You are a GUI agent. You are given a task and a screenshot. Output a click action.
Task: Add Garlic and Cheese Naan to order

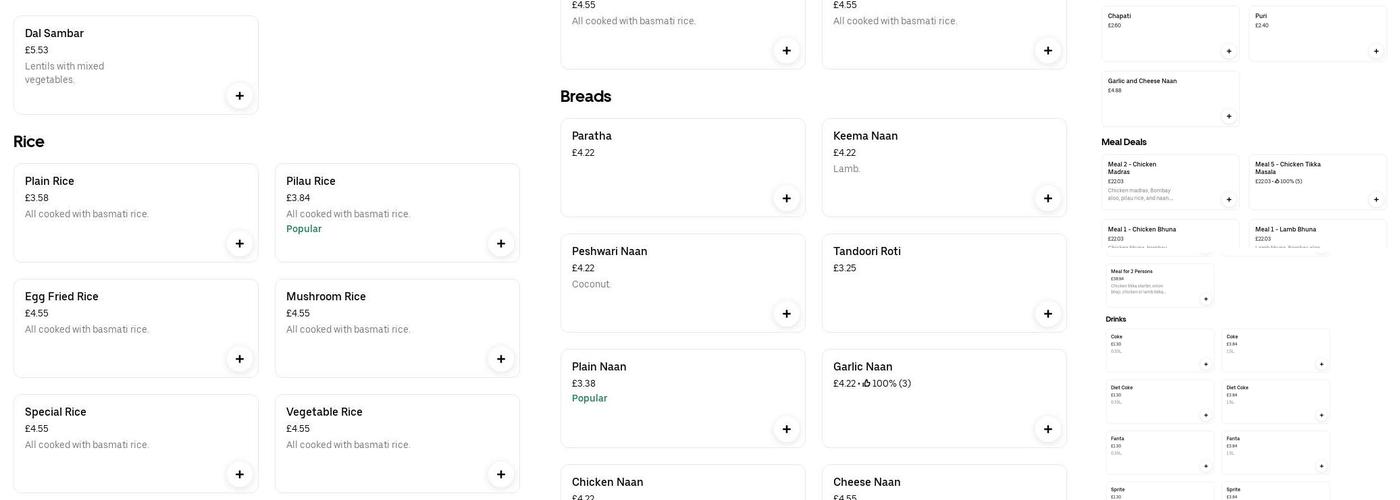click(x=1229, y=116)
